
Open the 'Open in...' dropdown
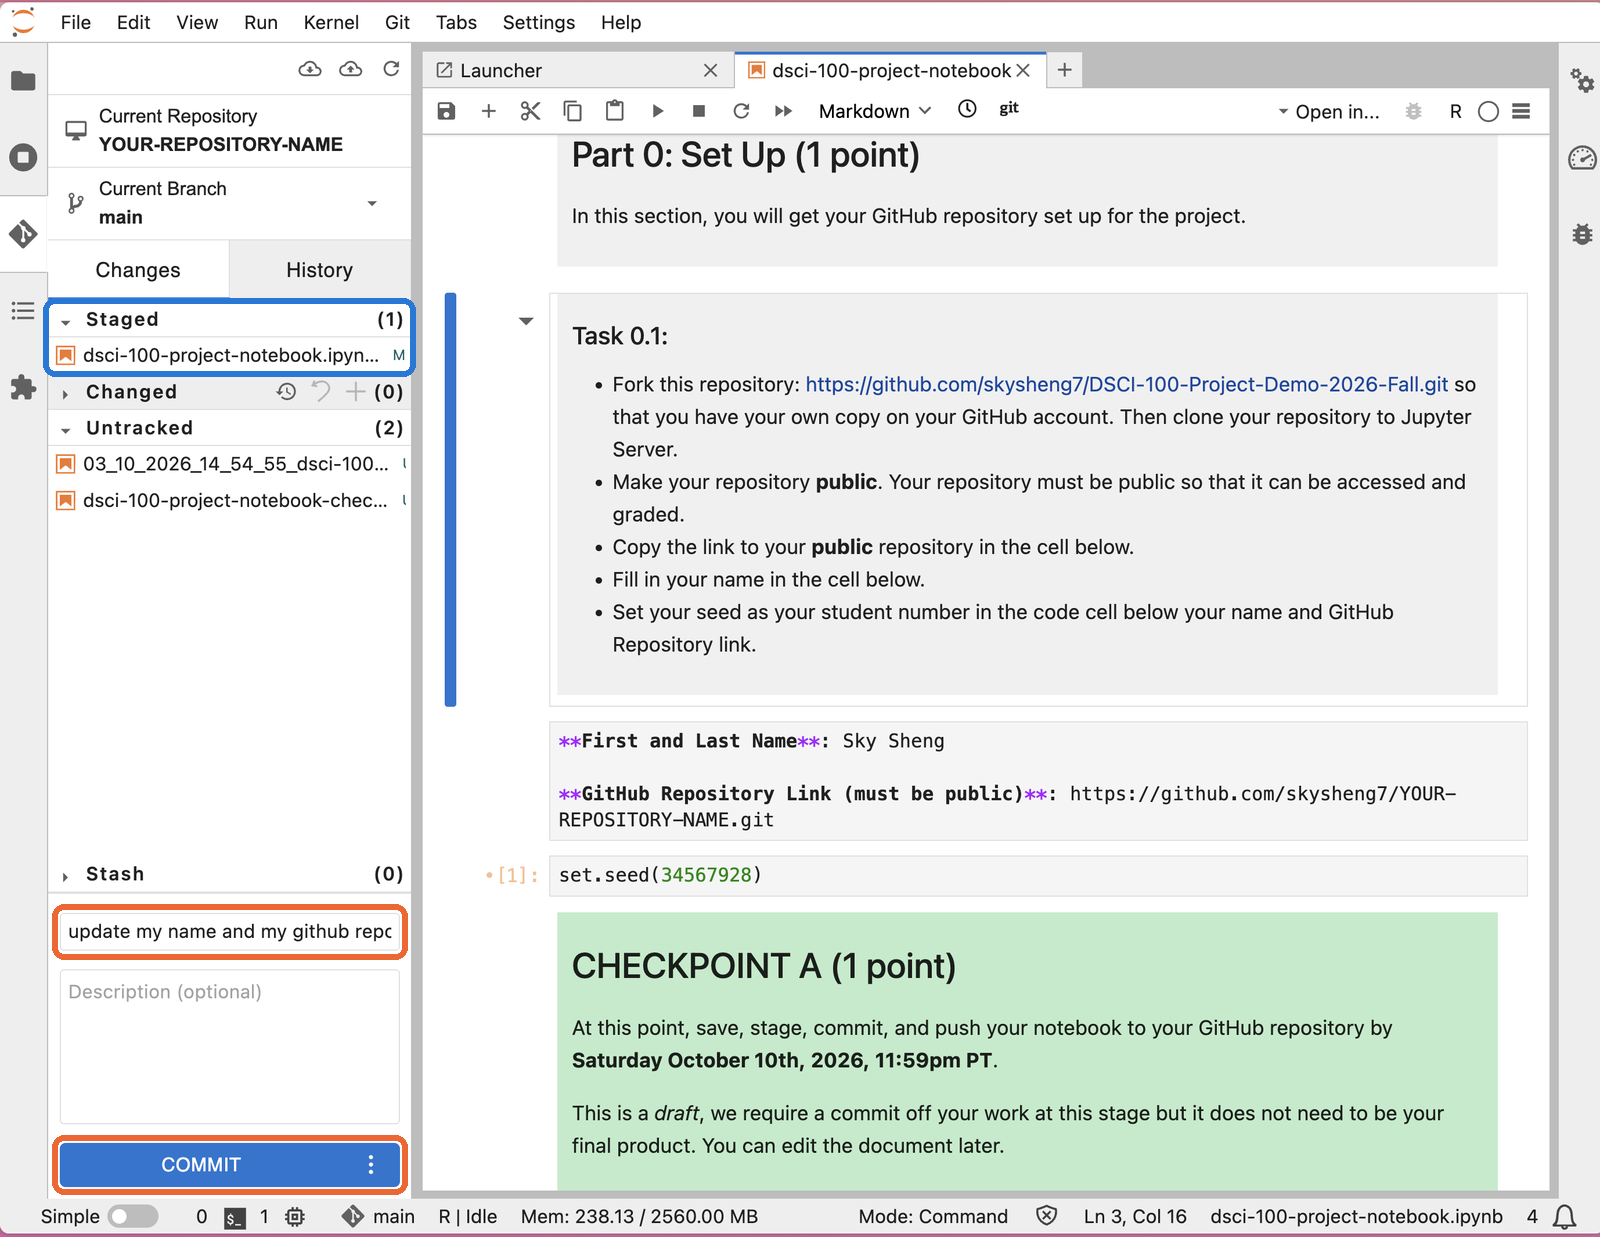click(x=1328, y=112)
